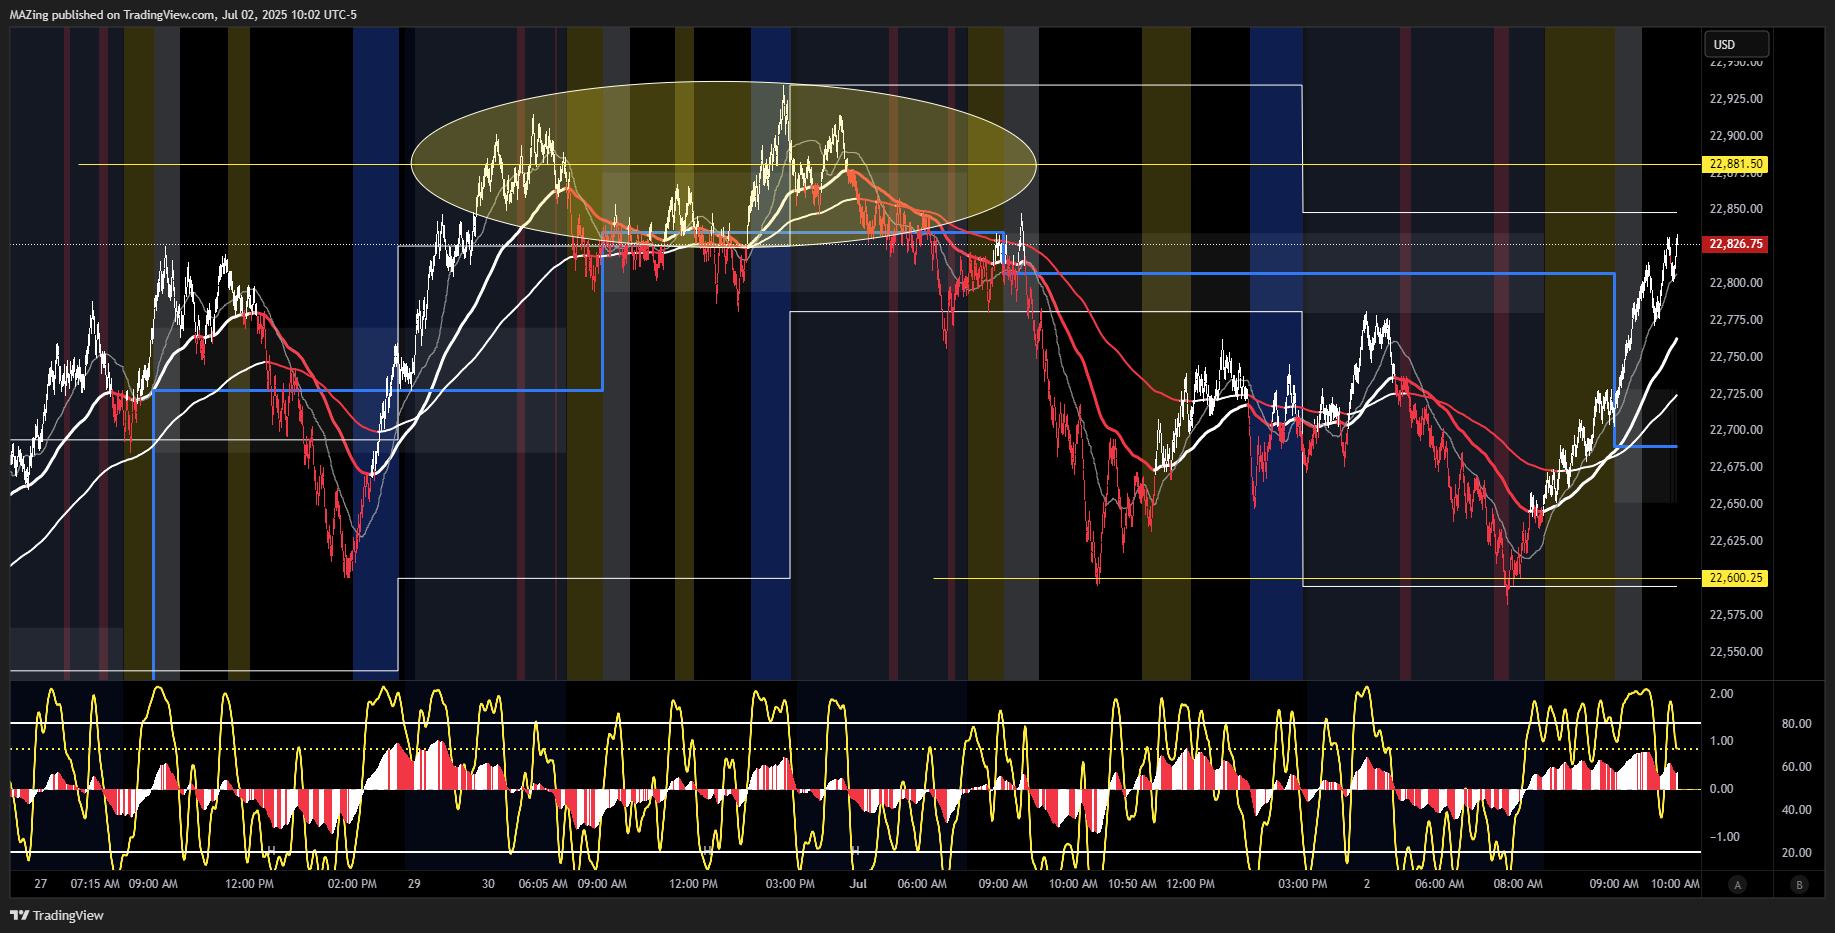Screen dimensions: 1835x933
Task: Click the 80.00 oscillator scale value
Action: (x=1797, y=724)
